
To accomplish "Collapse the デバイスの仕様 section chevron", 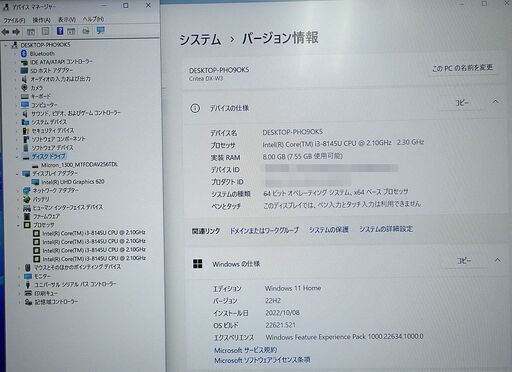I will click(x=496, y=102).
